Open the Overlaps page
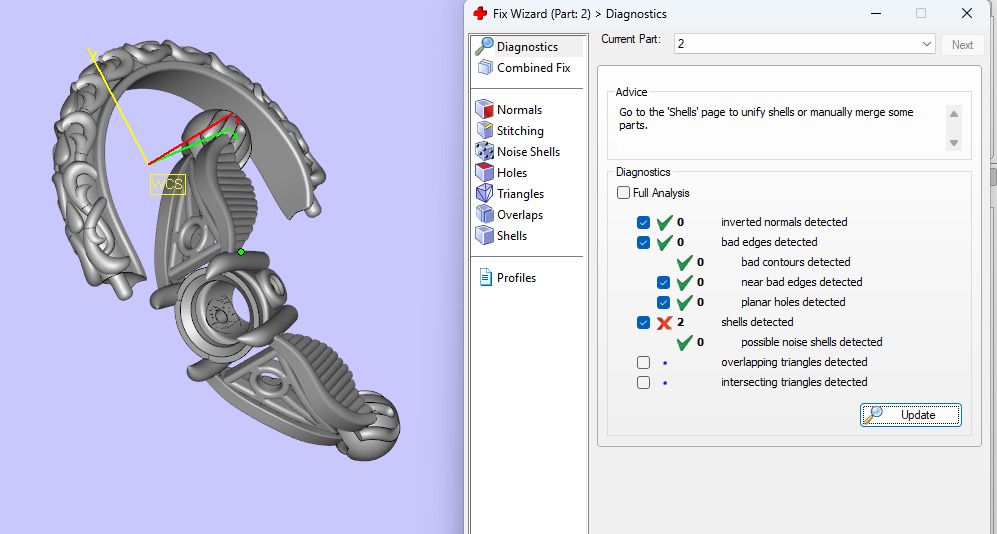997x534 pixels. (x=519, y=214)
